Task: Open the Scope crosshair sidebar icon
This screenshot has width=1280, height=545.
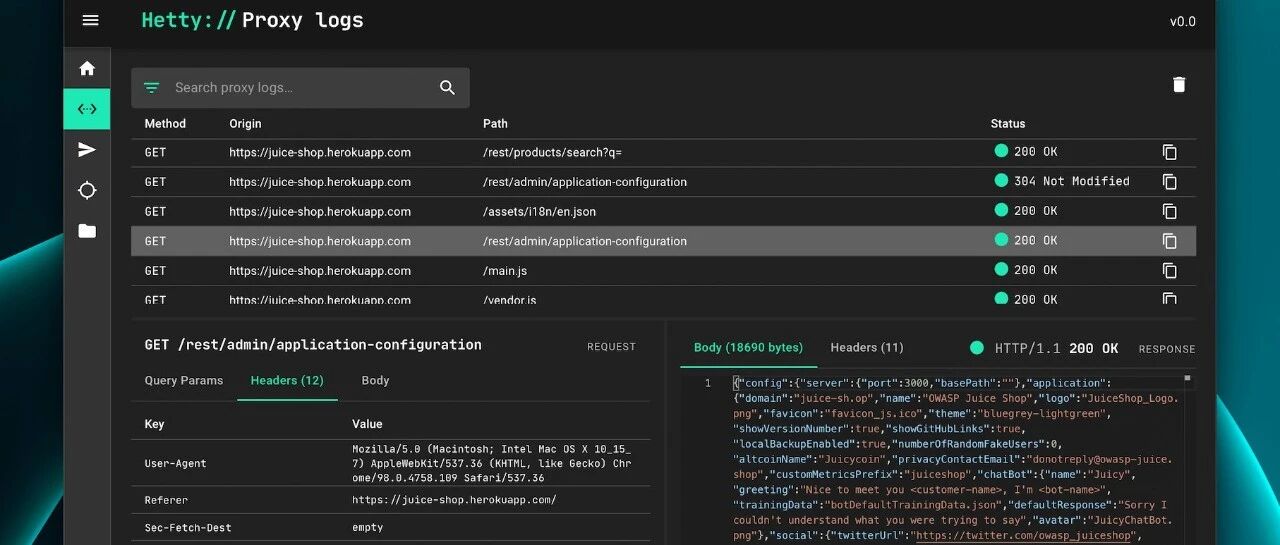Action: [87, 190]
